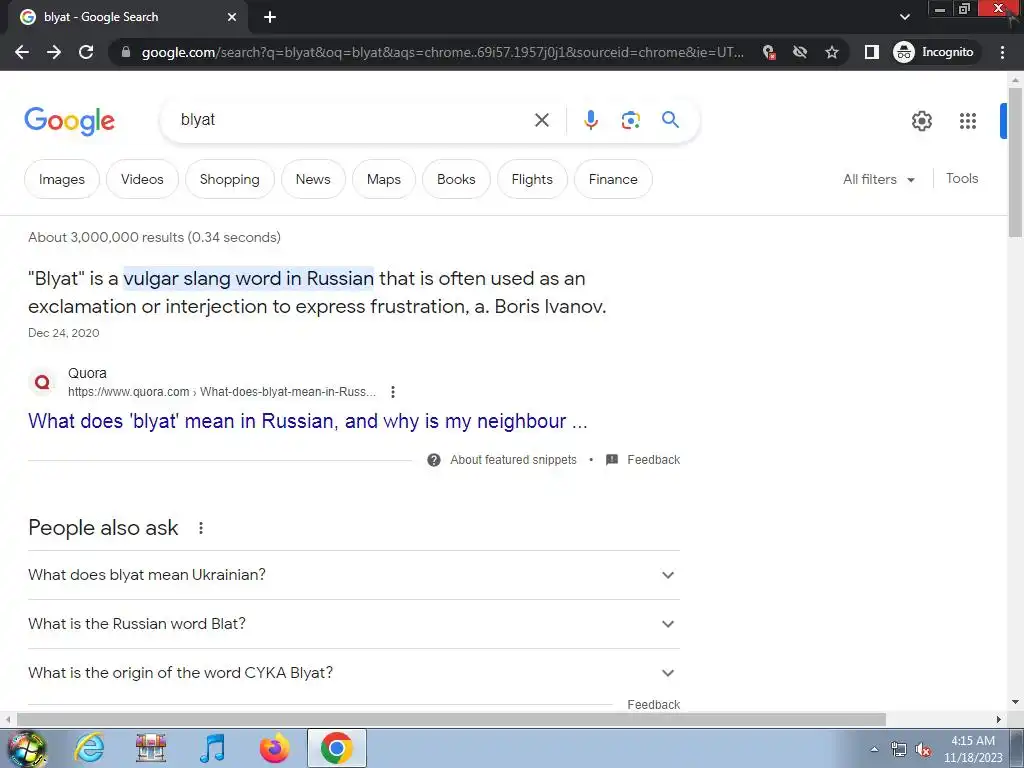Go back using the browser back arrow
This screenshot has height=768, width=1024.
pyautogui.click(x=22, y=52)
